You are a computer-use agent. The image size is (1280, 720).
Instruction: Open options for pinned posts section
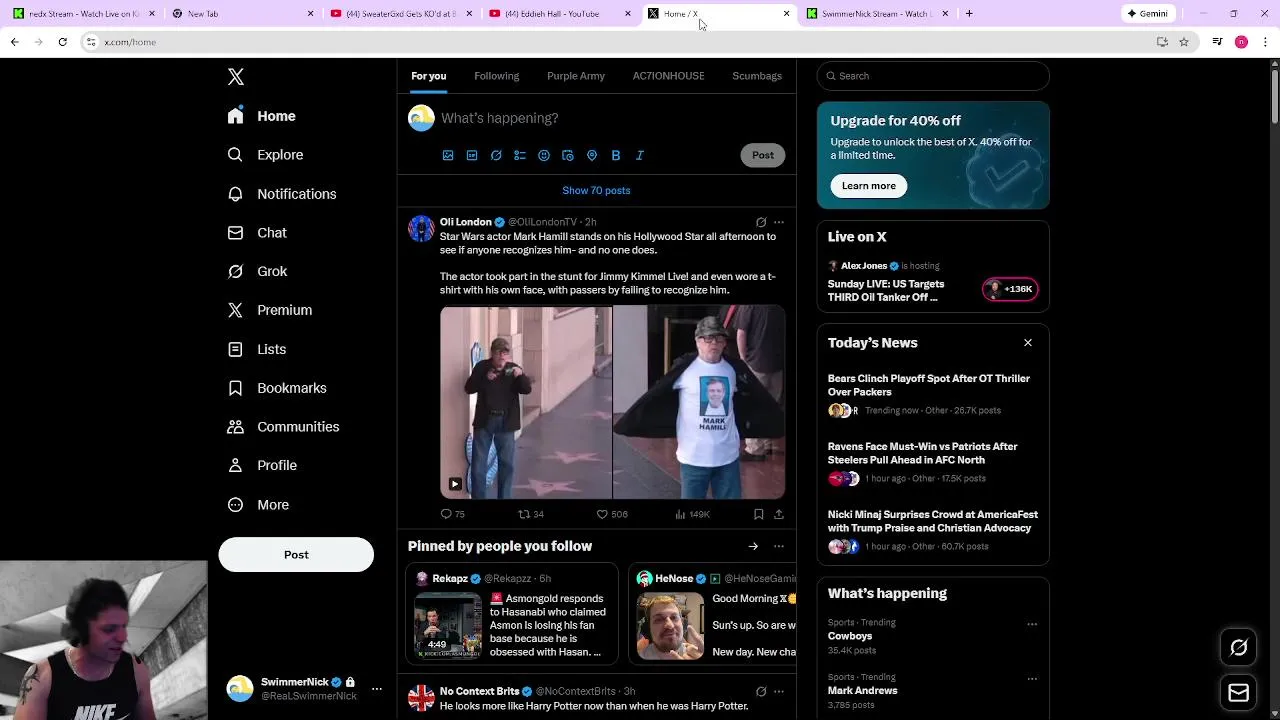click(x=779, y=546)
